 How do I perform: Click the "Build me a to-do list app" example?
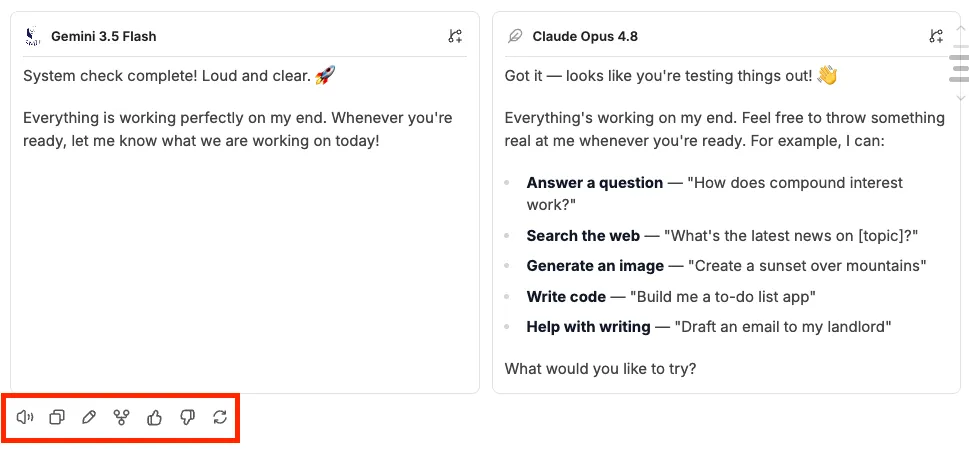723,296
